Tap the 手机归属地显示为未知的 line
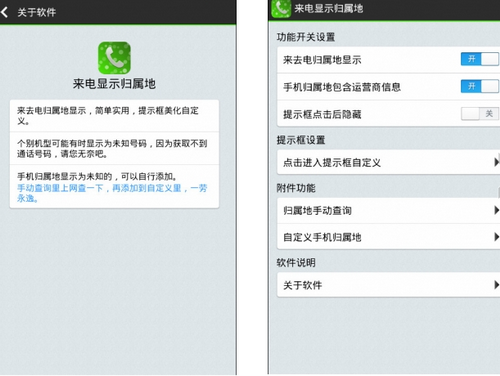The width and height of the screenshot is (500, 376). coord(97,176)
